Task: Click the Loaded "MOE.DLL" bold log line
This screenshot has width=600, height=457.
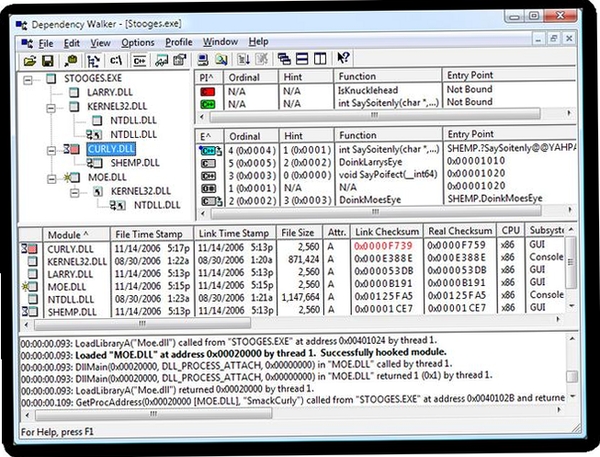Action: (261, 353)
